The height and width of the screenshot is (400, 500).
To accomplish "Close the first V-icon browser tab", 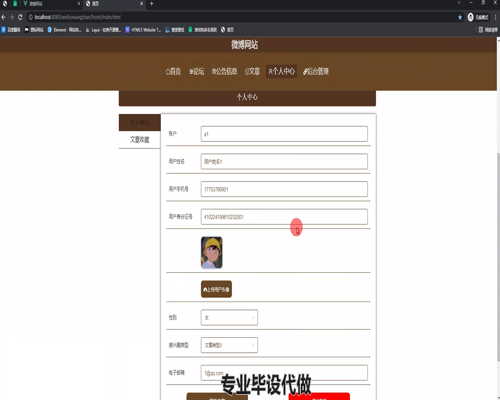I will click(x=79, y=4).
